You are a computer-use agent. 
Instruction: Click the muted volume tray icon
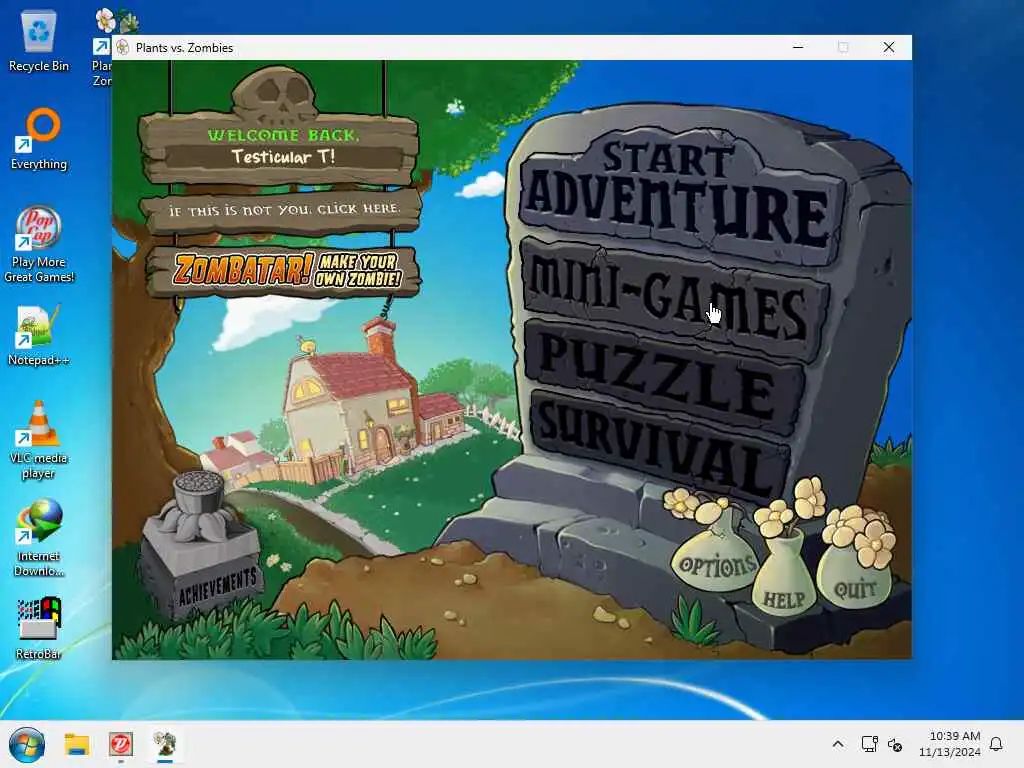point(895,744)
